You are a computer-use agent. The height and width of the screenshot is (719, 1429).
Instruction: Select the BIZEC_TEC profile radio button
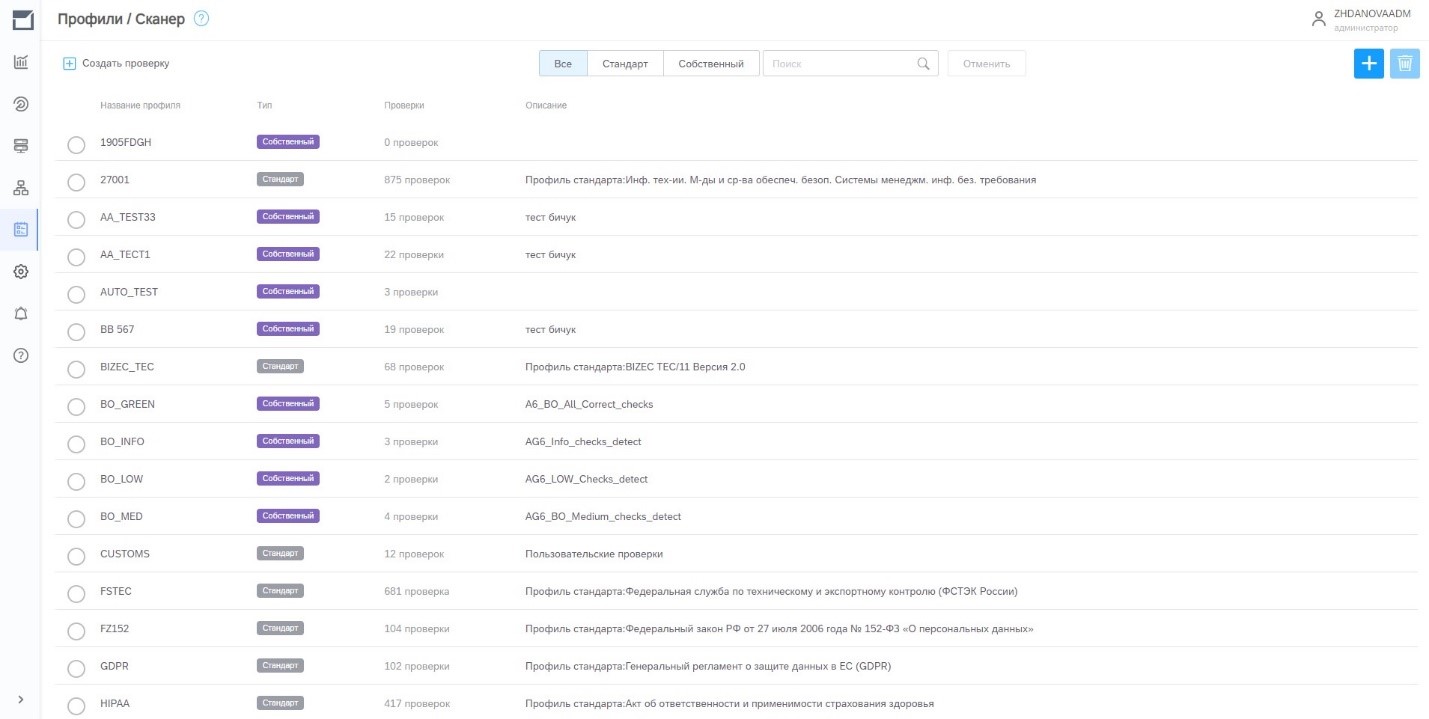(76, 369)
